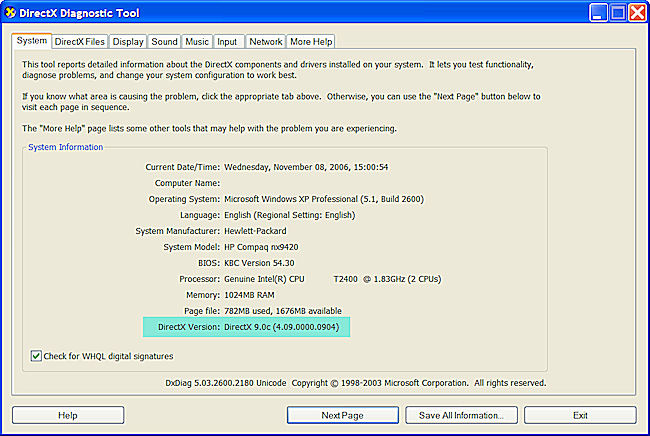Click Save All Information button

tap(461, 415)
